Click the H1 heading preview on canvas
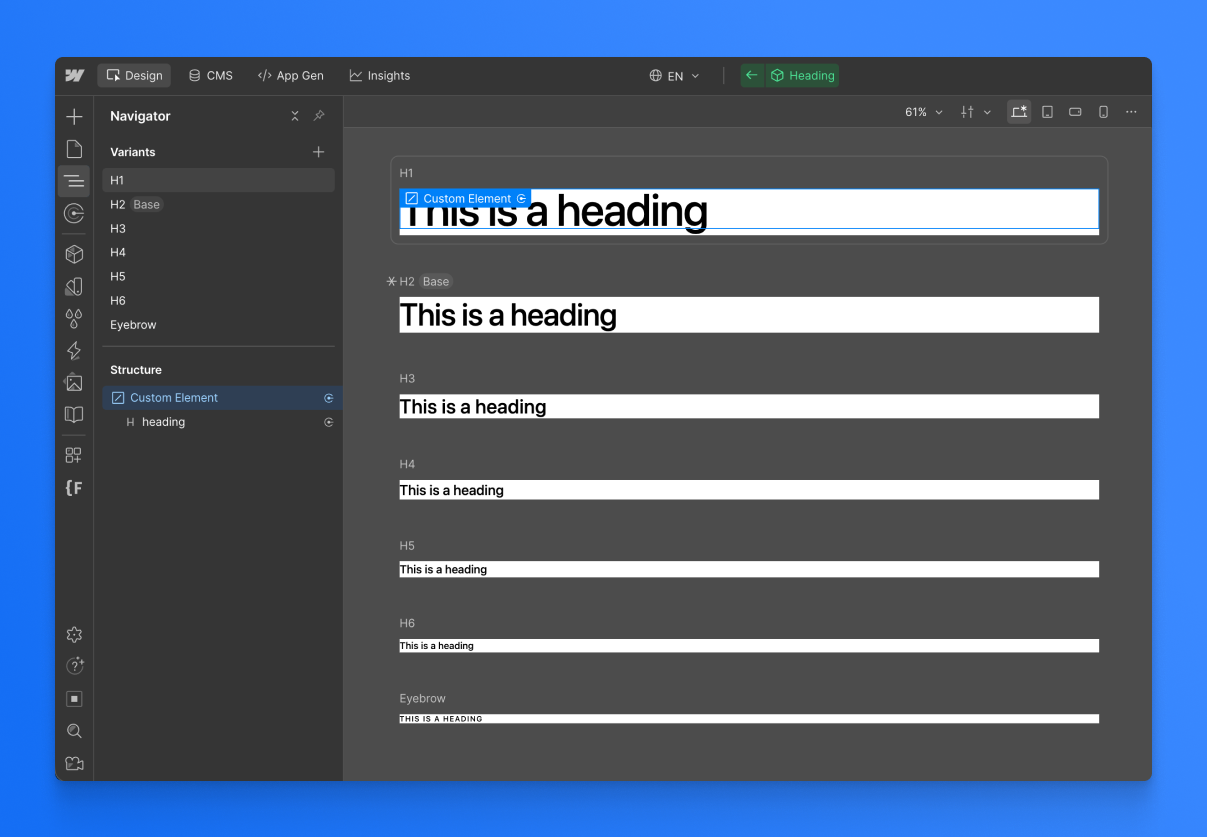The image size is (1207, 837). tap(749, 212)
